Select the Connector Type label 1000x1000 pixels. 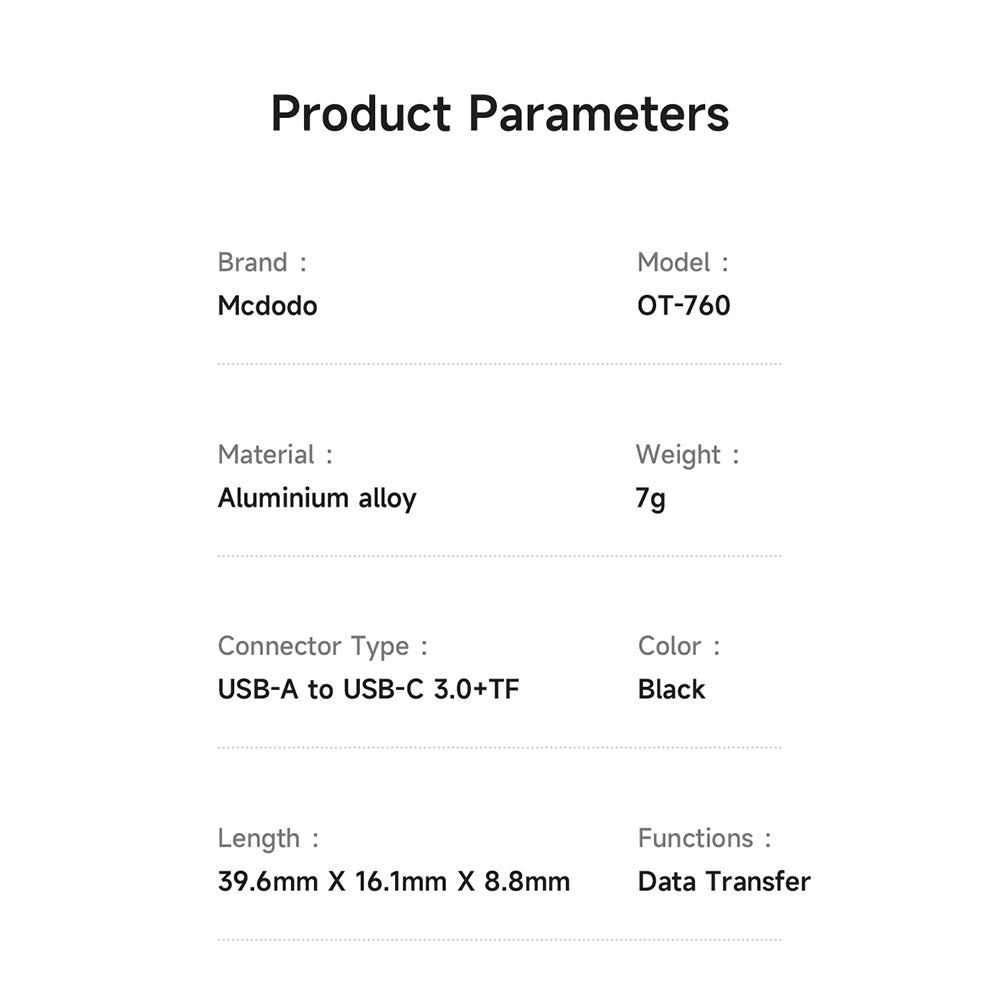(x=322, y=647)
